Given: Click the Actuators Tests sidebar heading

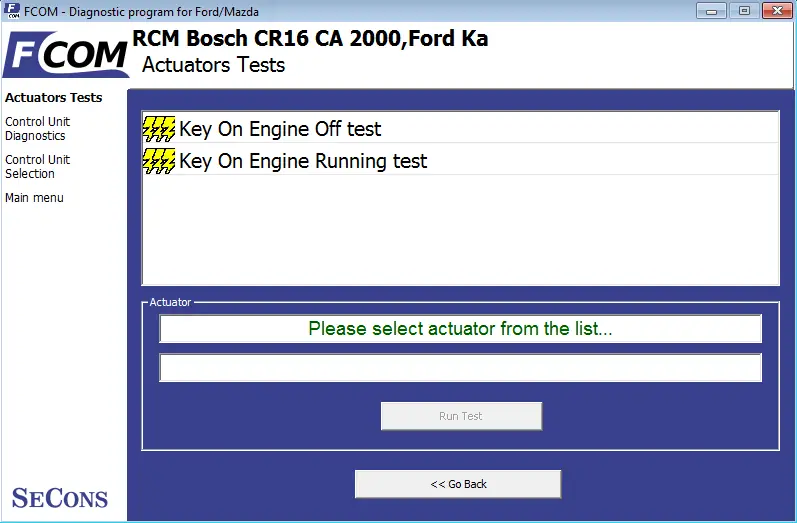Looking at the screenshot, I should point(53,98).
